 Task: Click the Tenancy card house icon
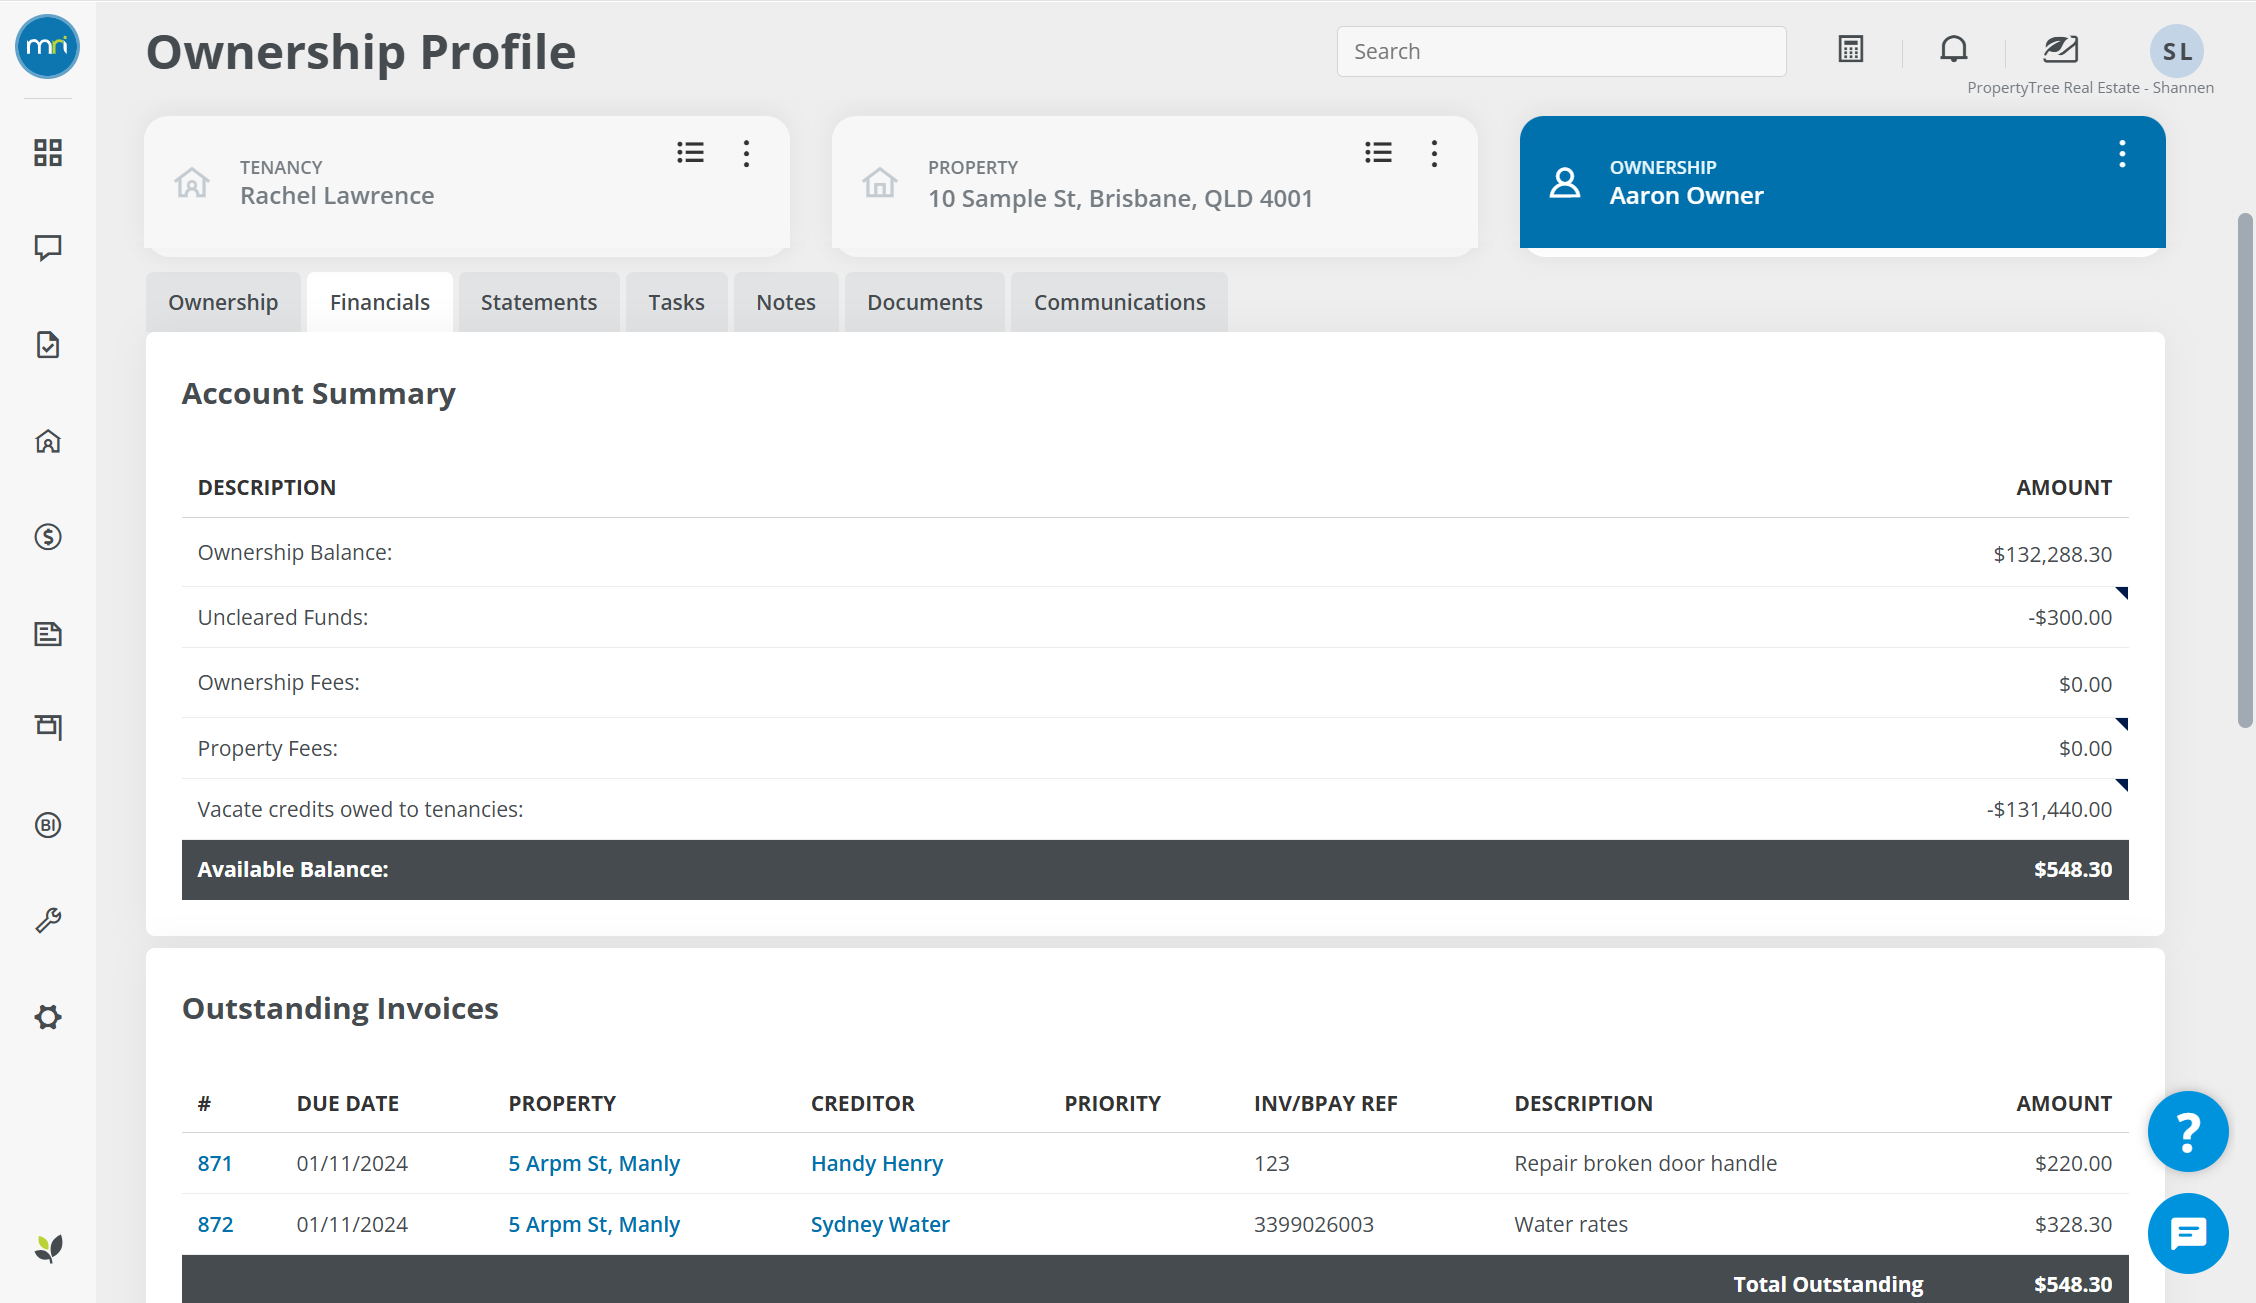coord(192,182)
